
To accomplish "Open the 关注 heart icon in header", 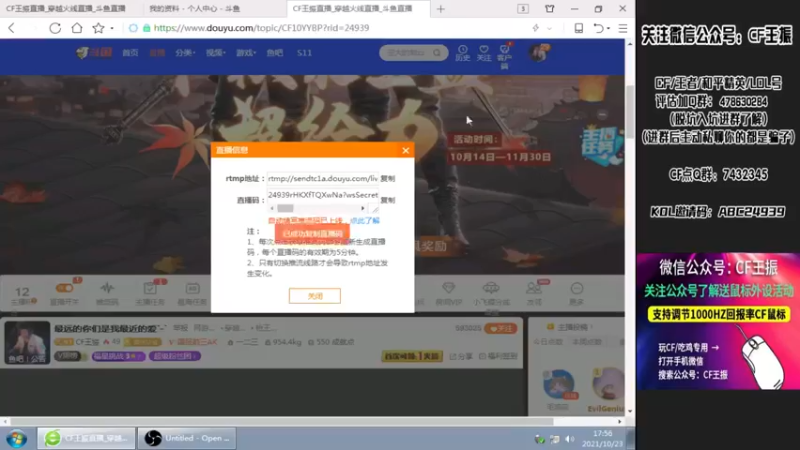I will coord(484,53).
